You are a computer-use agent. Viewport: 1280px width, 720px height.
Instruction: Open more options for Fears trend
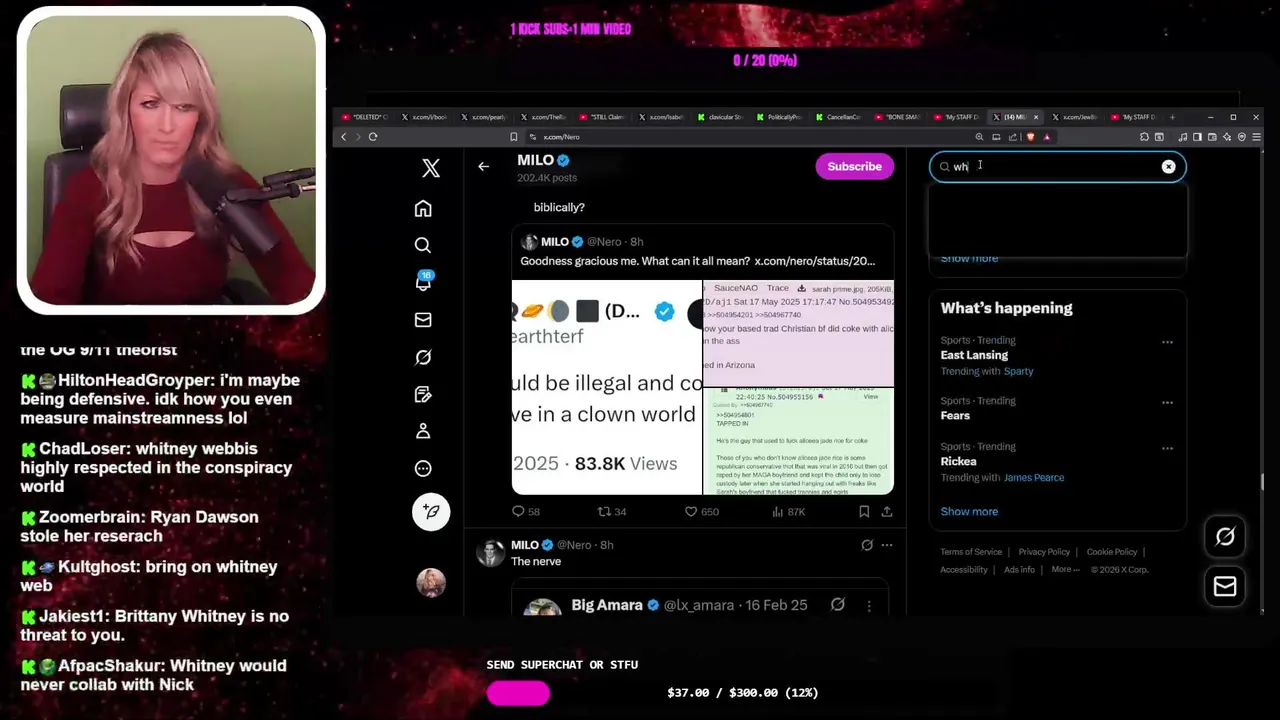tap(1167, 402)
